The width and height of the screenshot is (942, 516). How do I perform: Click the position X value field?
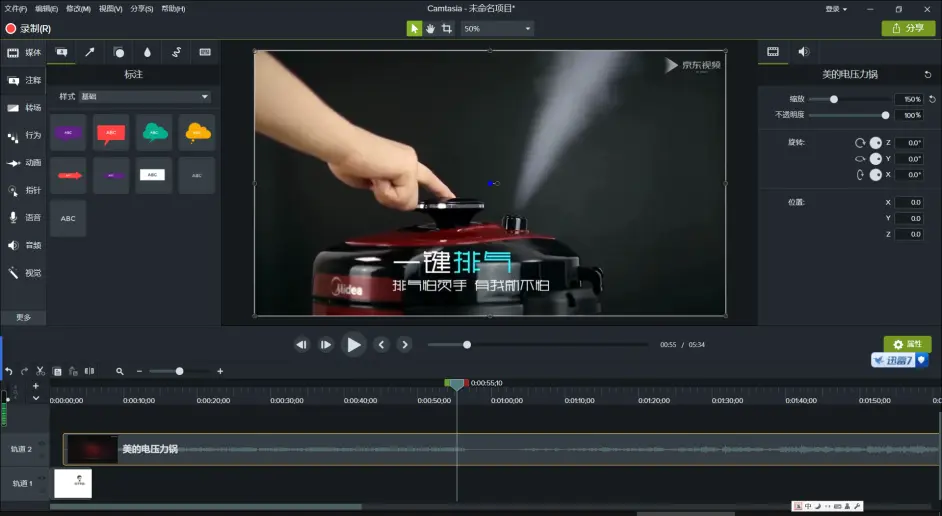coord(908,202)
